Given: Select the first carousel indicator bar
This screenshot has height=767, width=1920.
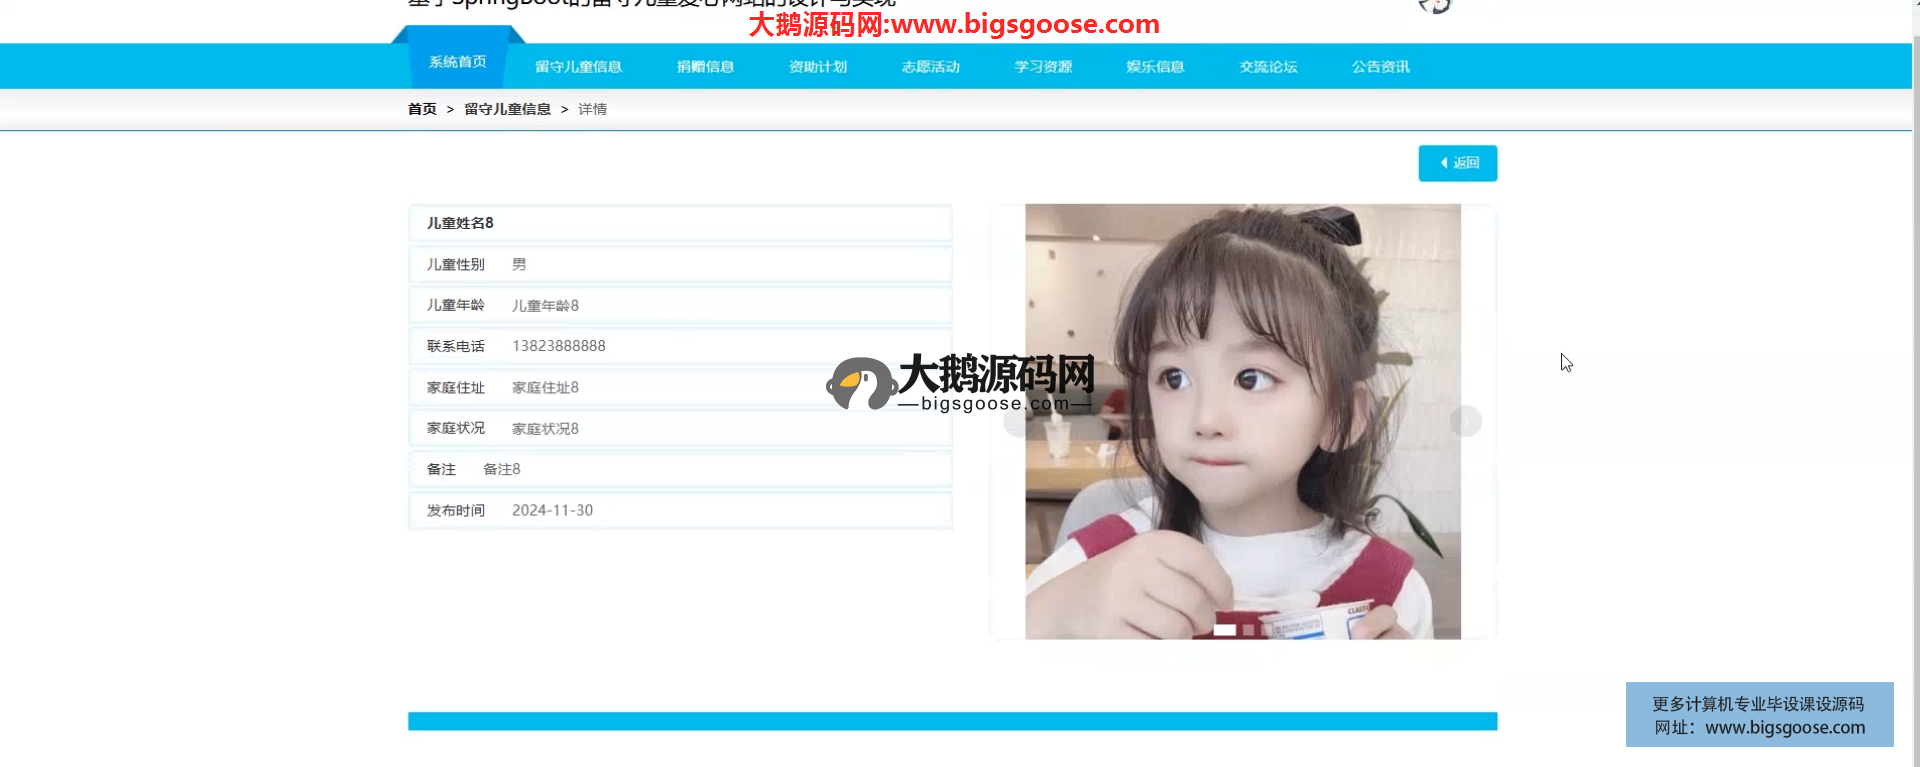Looking at the screenshot, I should point(1224,630).
